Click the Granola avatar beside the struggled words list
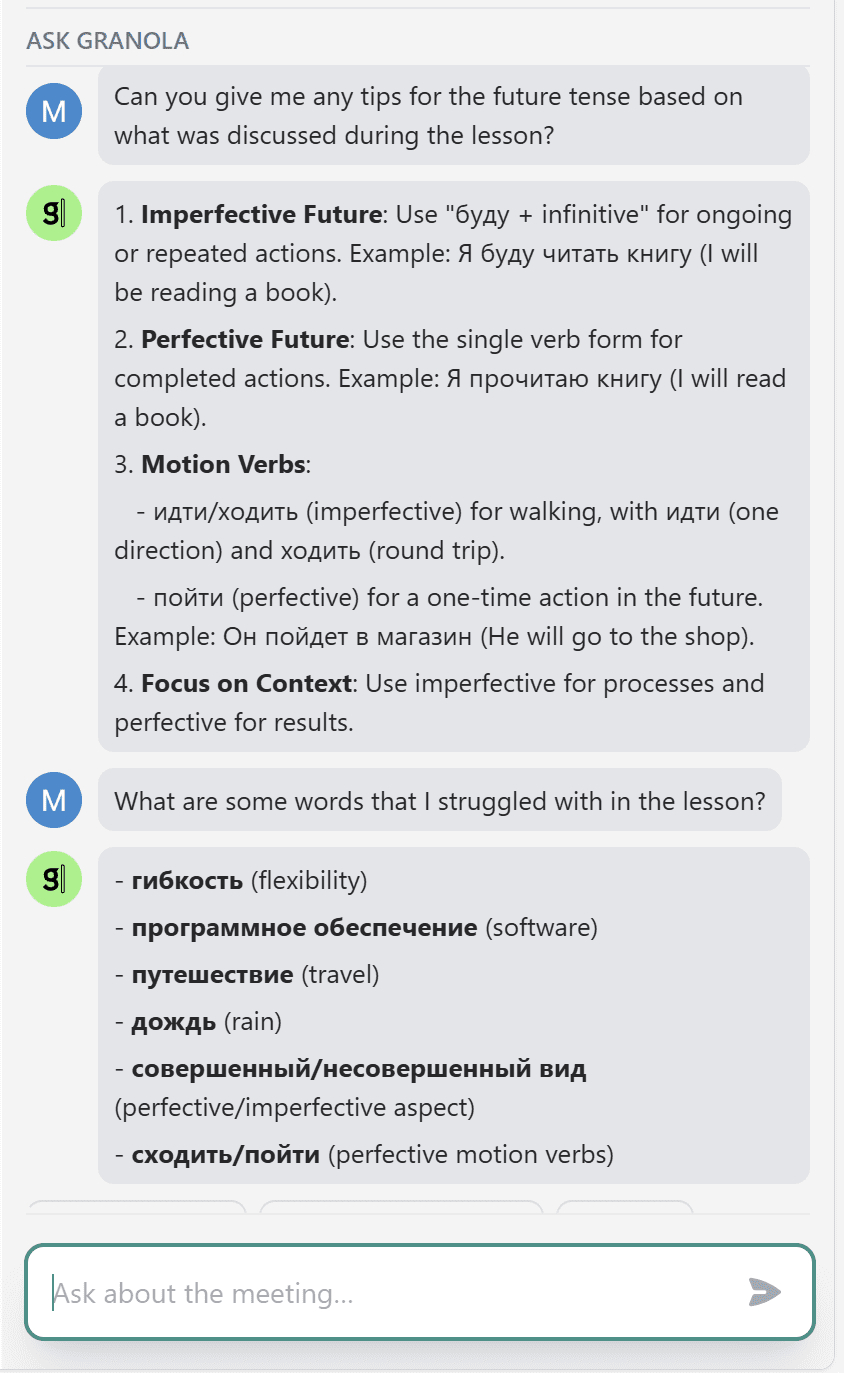The image size is (844, 1373). (x=54, y=879)
